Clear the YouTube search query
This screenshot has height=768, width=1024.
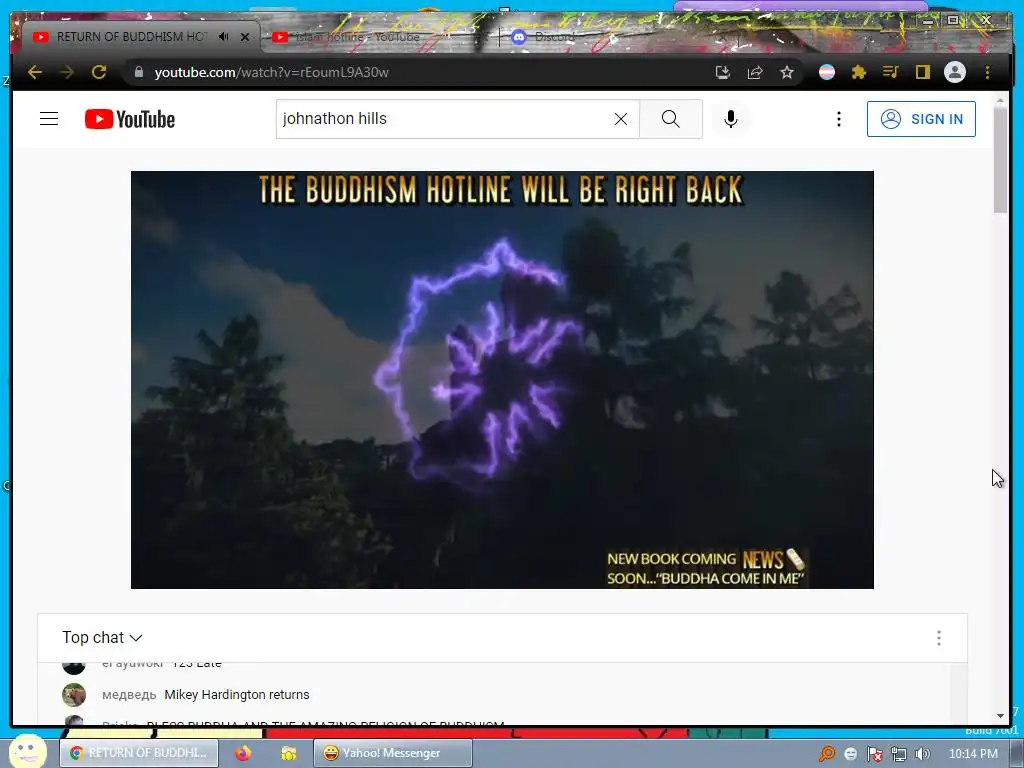[621, 119]
